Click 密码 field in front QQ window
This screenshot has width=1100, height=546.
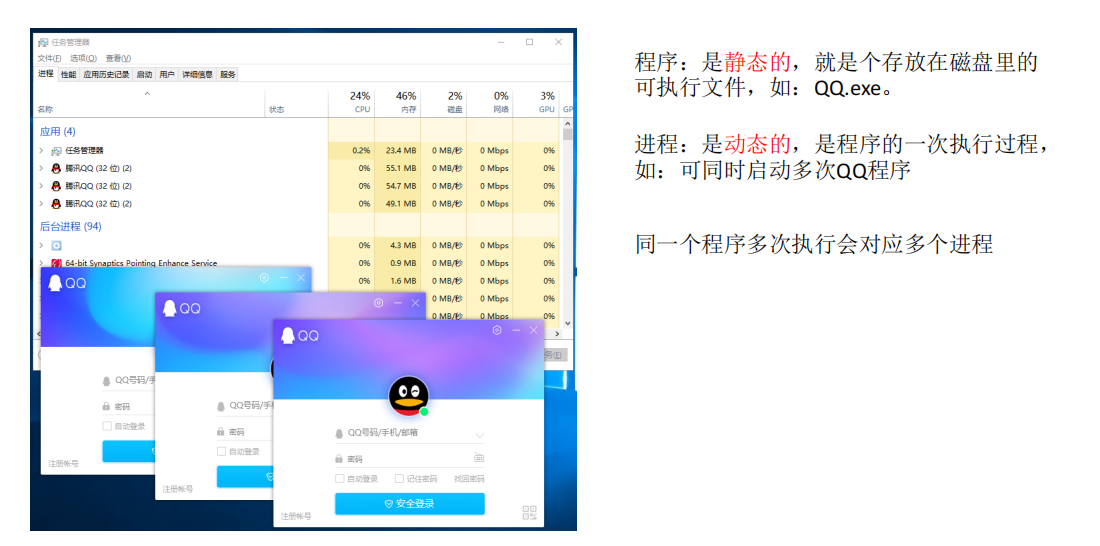pos(410,459)
